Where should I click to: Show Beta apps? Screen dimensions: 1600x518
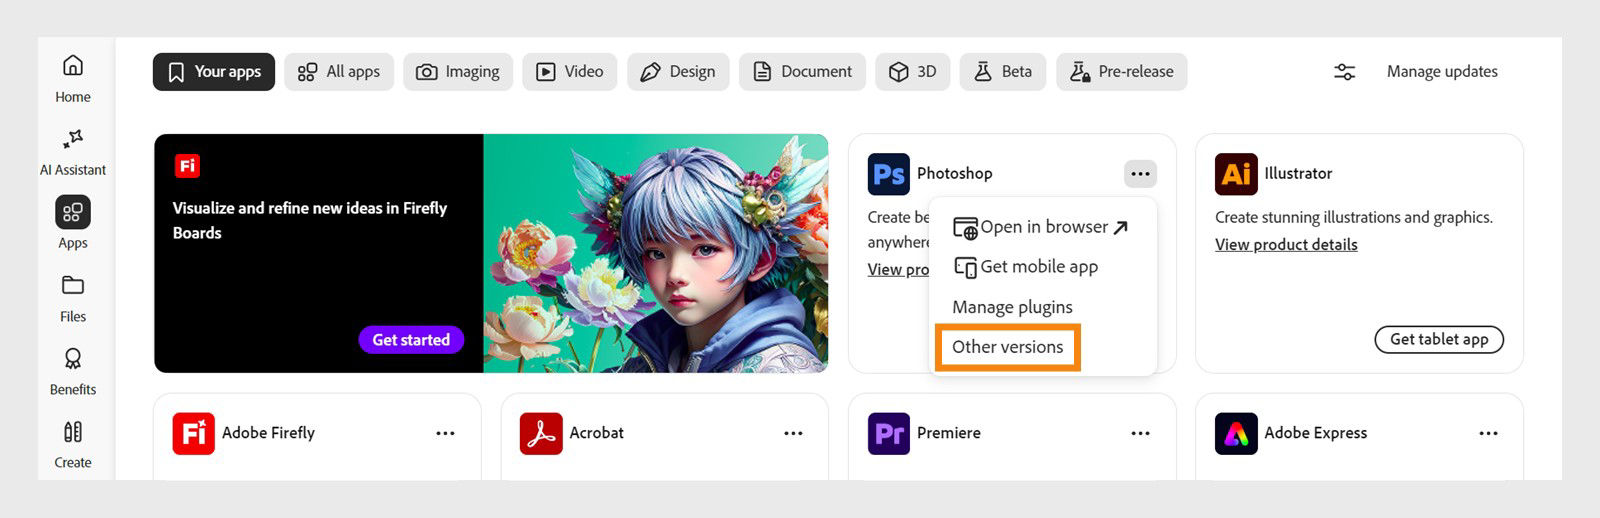pos(1003,72)
